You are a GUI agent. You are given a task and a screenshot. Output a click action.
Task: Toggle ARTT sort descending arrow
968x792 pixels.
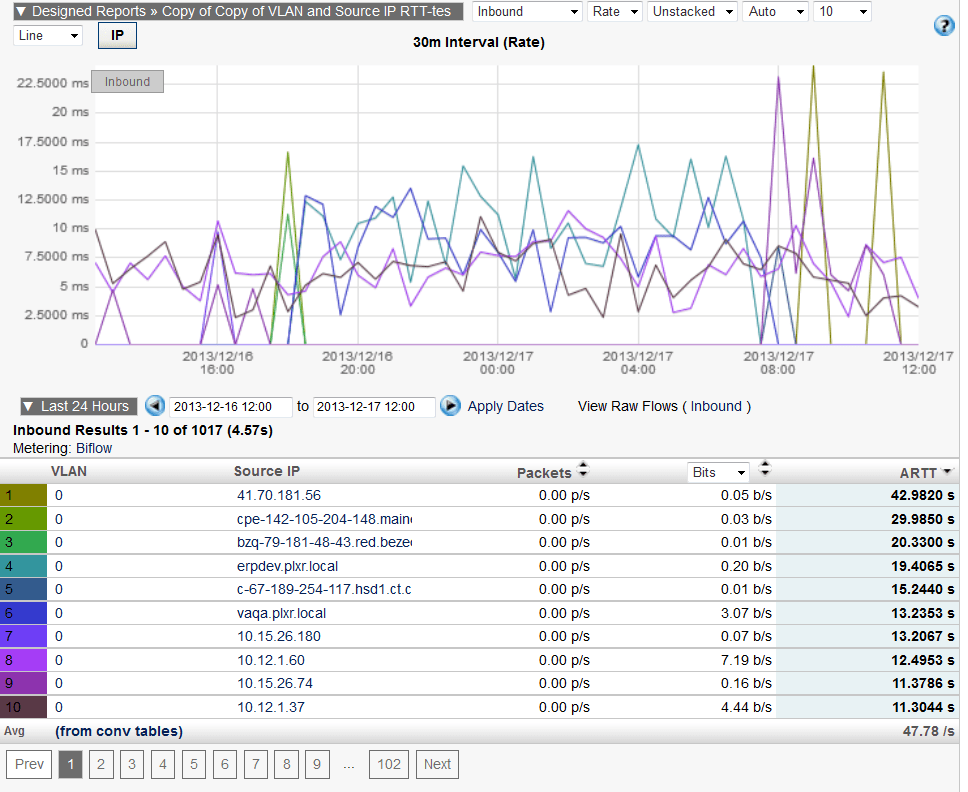(x=947, y=472)
